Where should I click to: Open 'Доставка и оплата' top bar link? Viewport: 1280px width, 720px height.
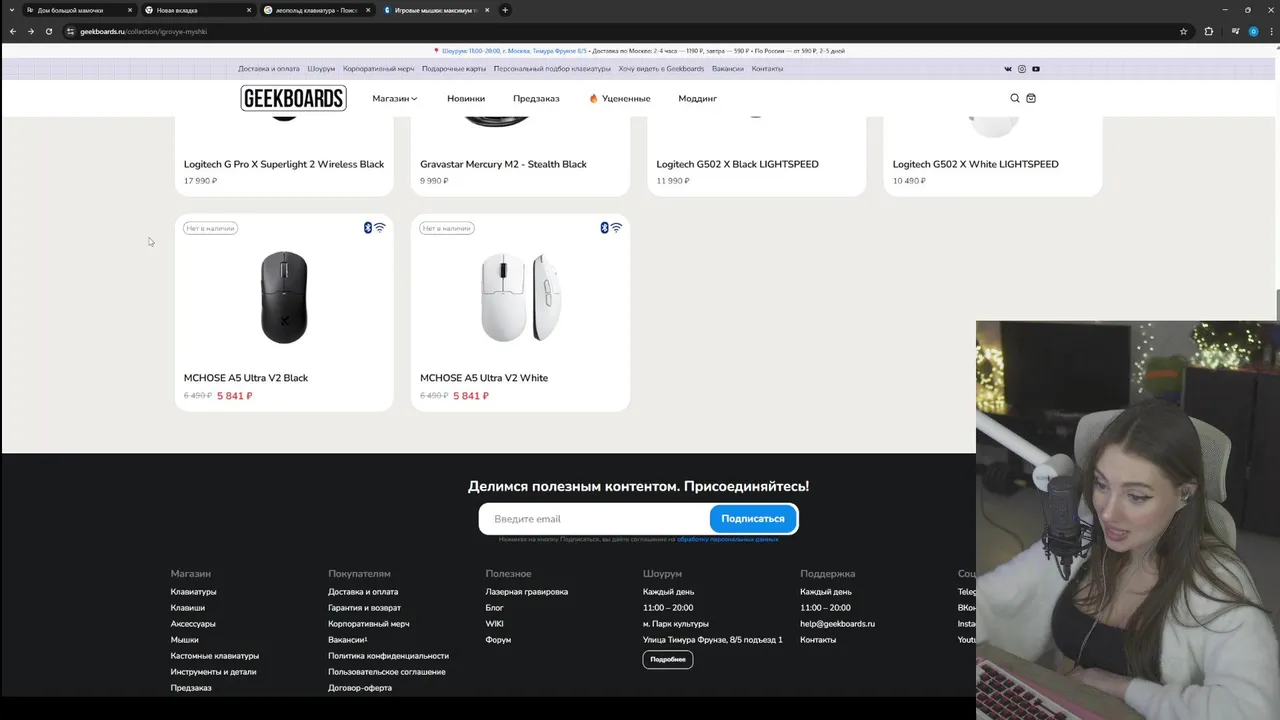[269, 69]
